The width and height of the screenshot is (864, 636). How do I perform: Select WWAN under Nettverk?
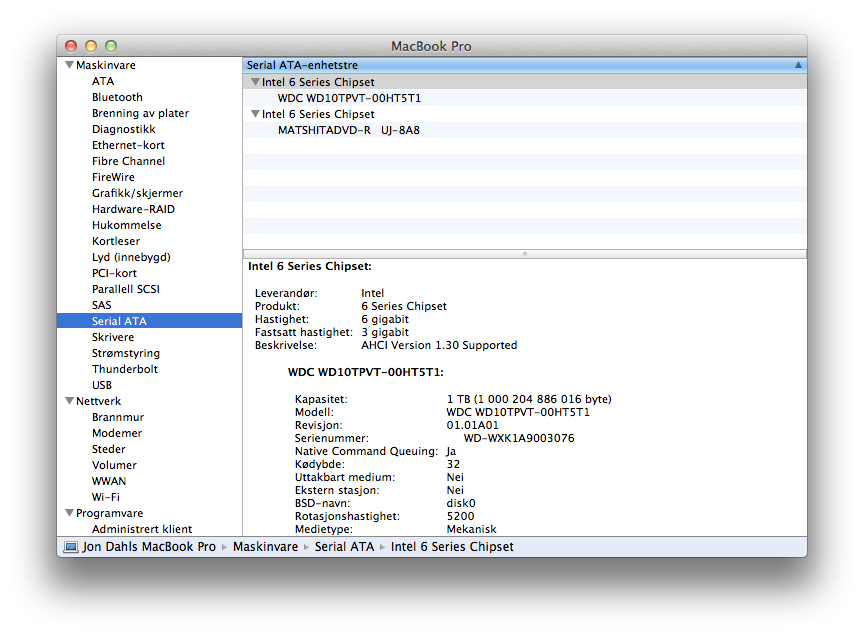coord(109,481)
